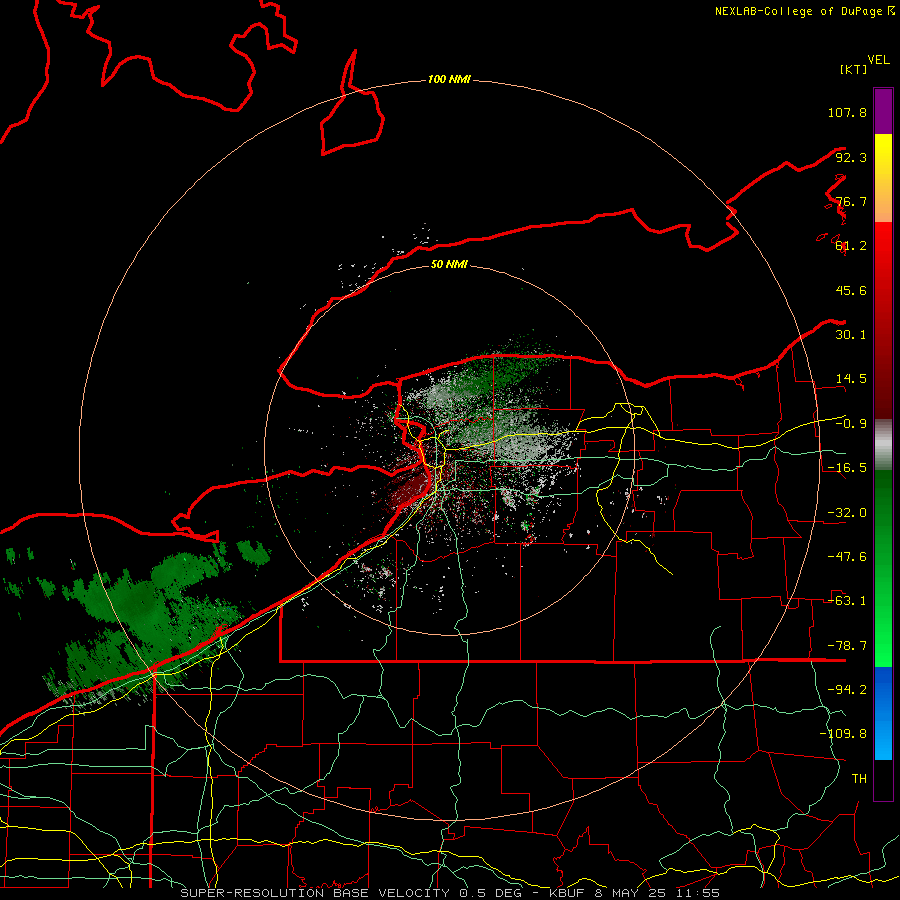The height and width of the screenshot is (900, 900).
Task: Click the -109.8 scale value
Action: (x=843, y=734)
